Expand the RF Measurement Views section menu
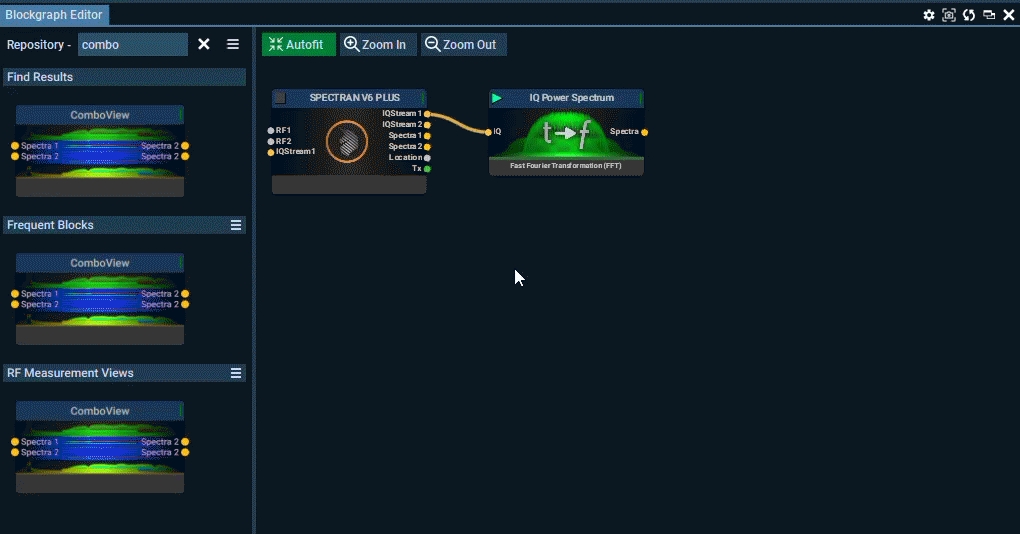 point(236,373)
